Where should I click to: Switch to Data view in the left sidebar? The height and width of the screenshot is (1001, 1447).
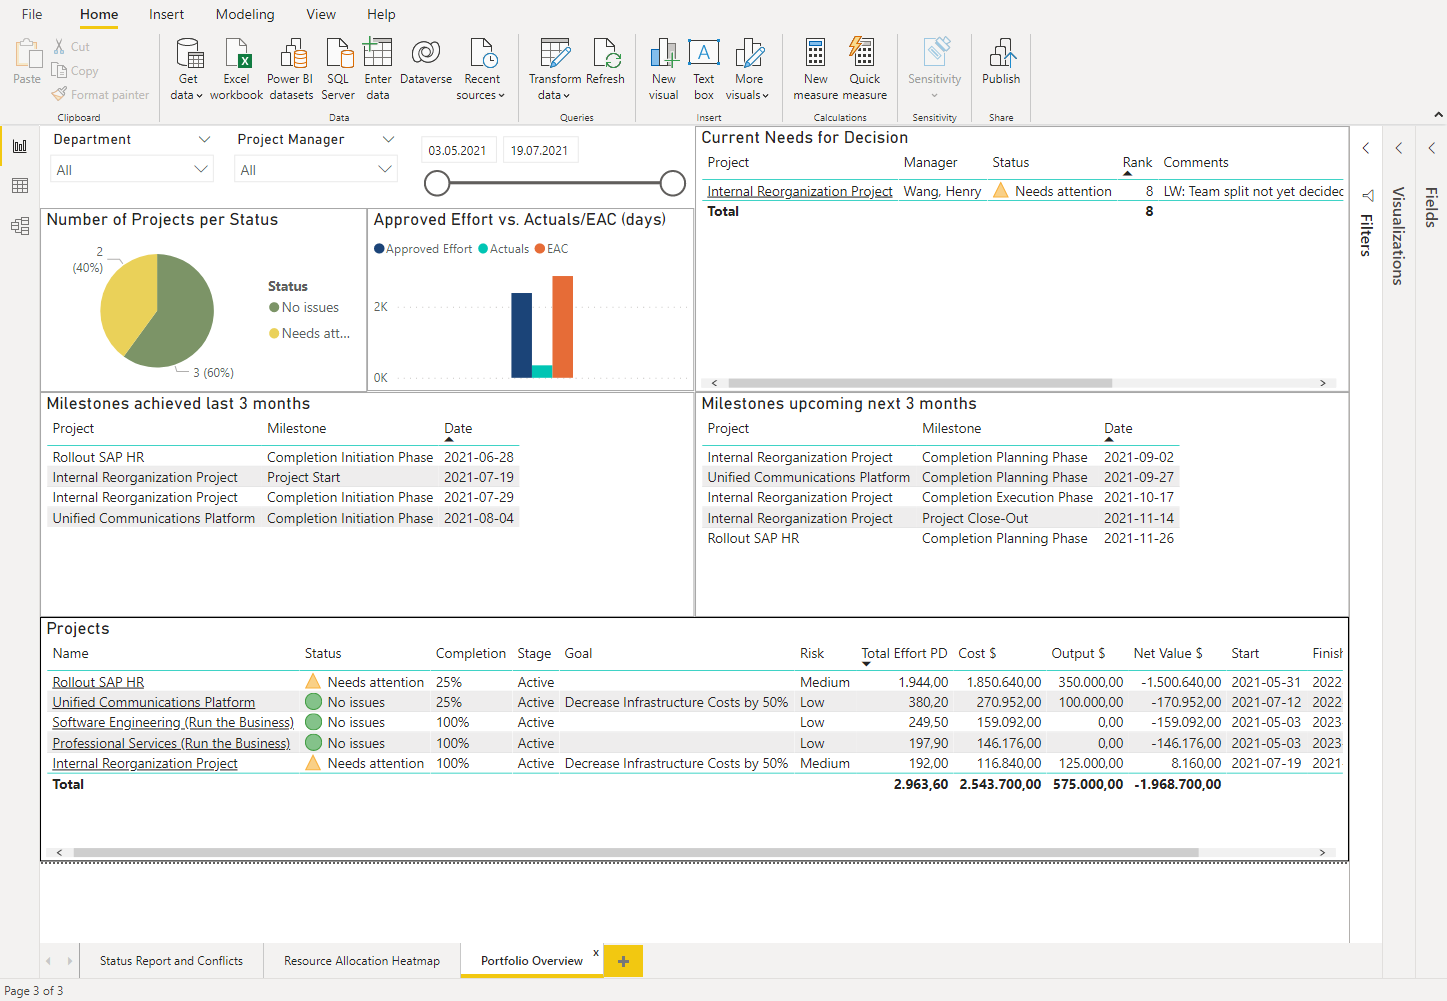tap(19, 186)
